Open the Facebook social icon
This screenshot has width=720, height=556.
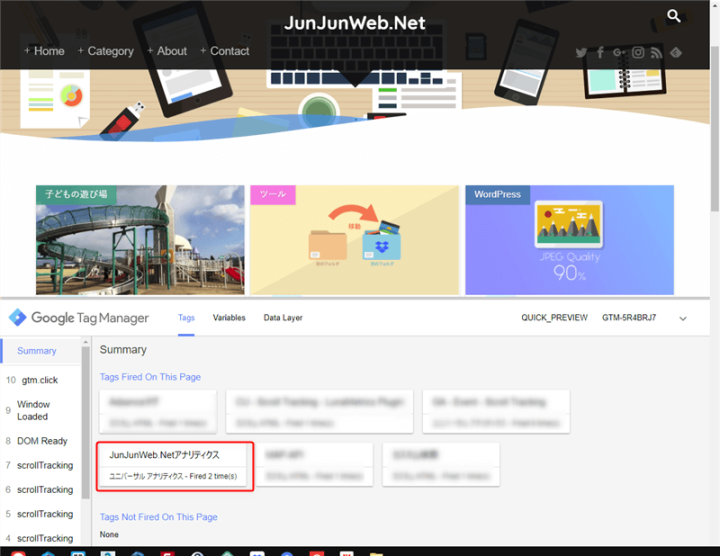600,52
